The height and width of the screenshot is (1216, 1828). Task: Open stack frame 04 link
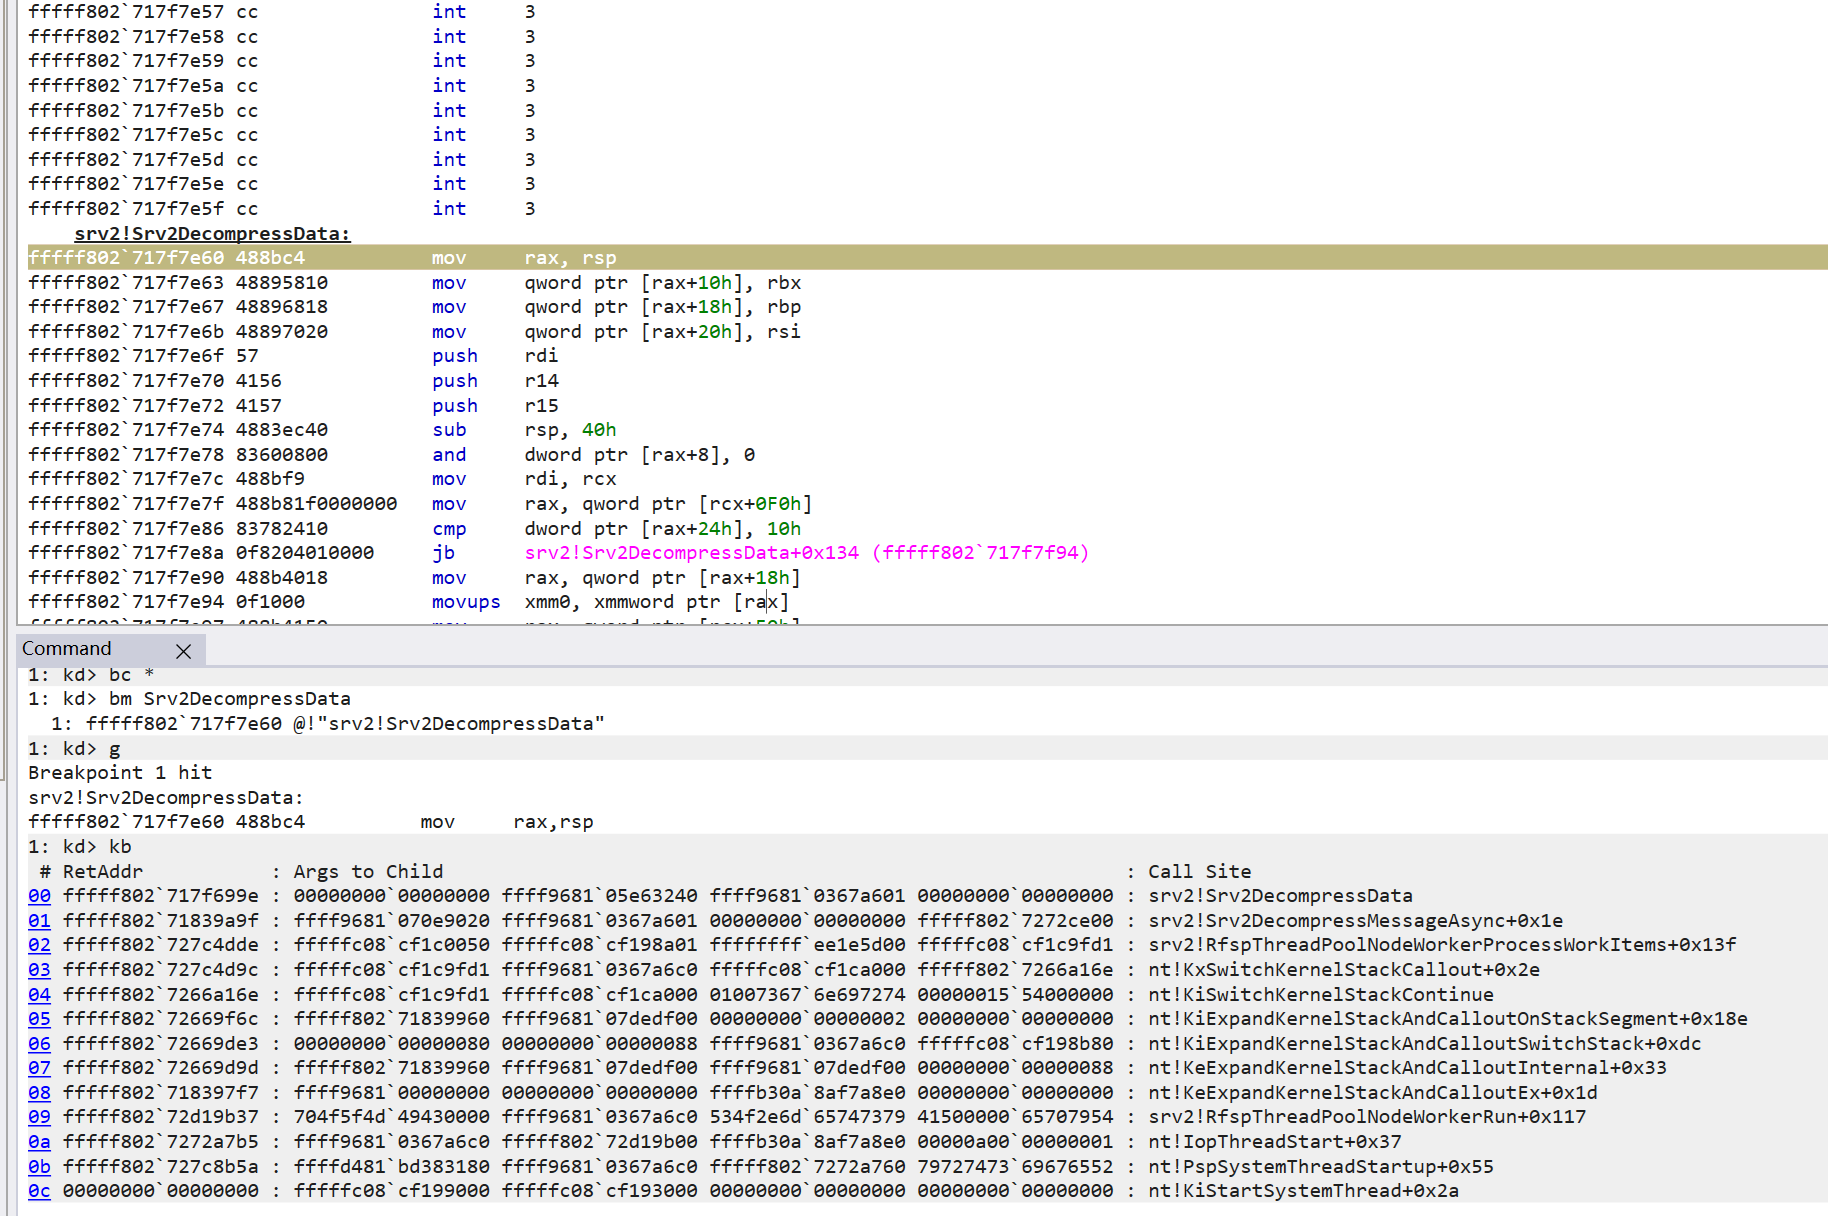coord(39,995)
